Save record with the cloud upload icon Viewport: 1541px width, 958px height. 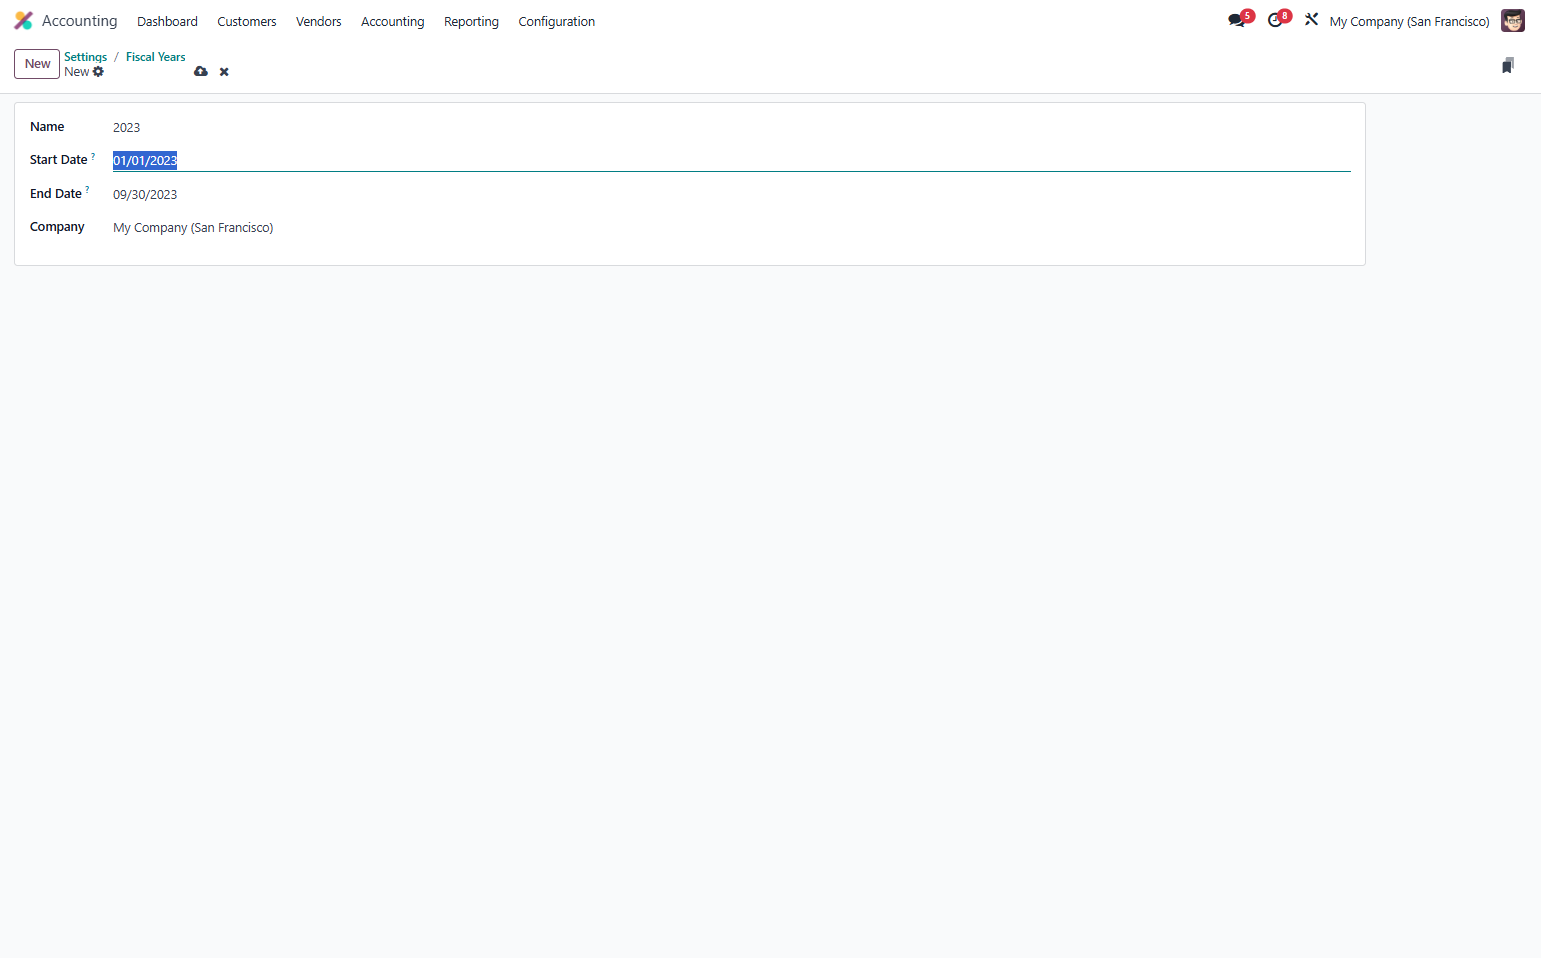(x=201, y=72)
